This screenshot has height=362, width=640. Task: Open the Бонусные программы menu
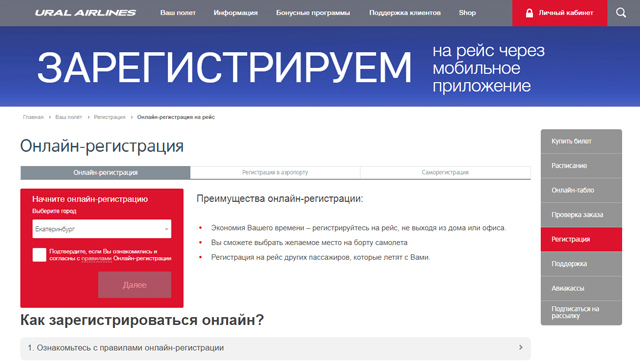[313, 13]
